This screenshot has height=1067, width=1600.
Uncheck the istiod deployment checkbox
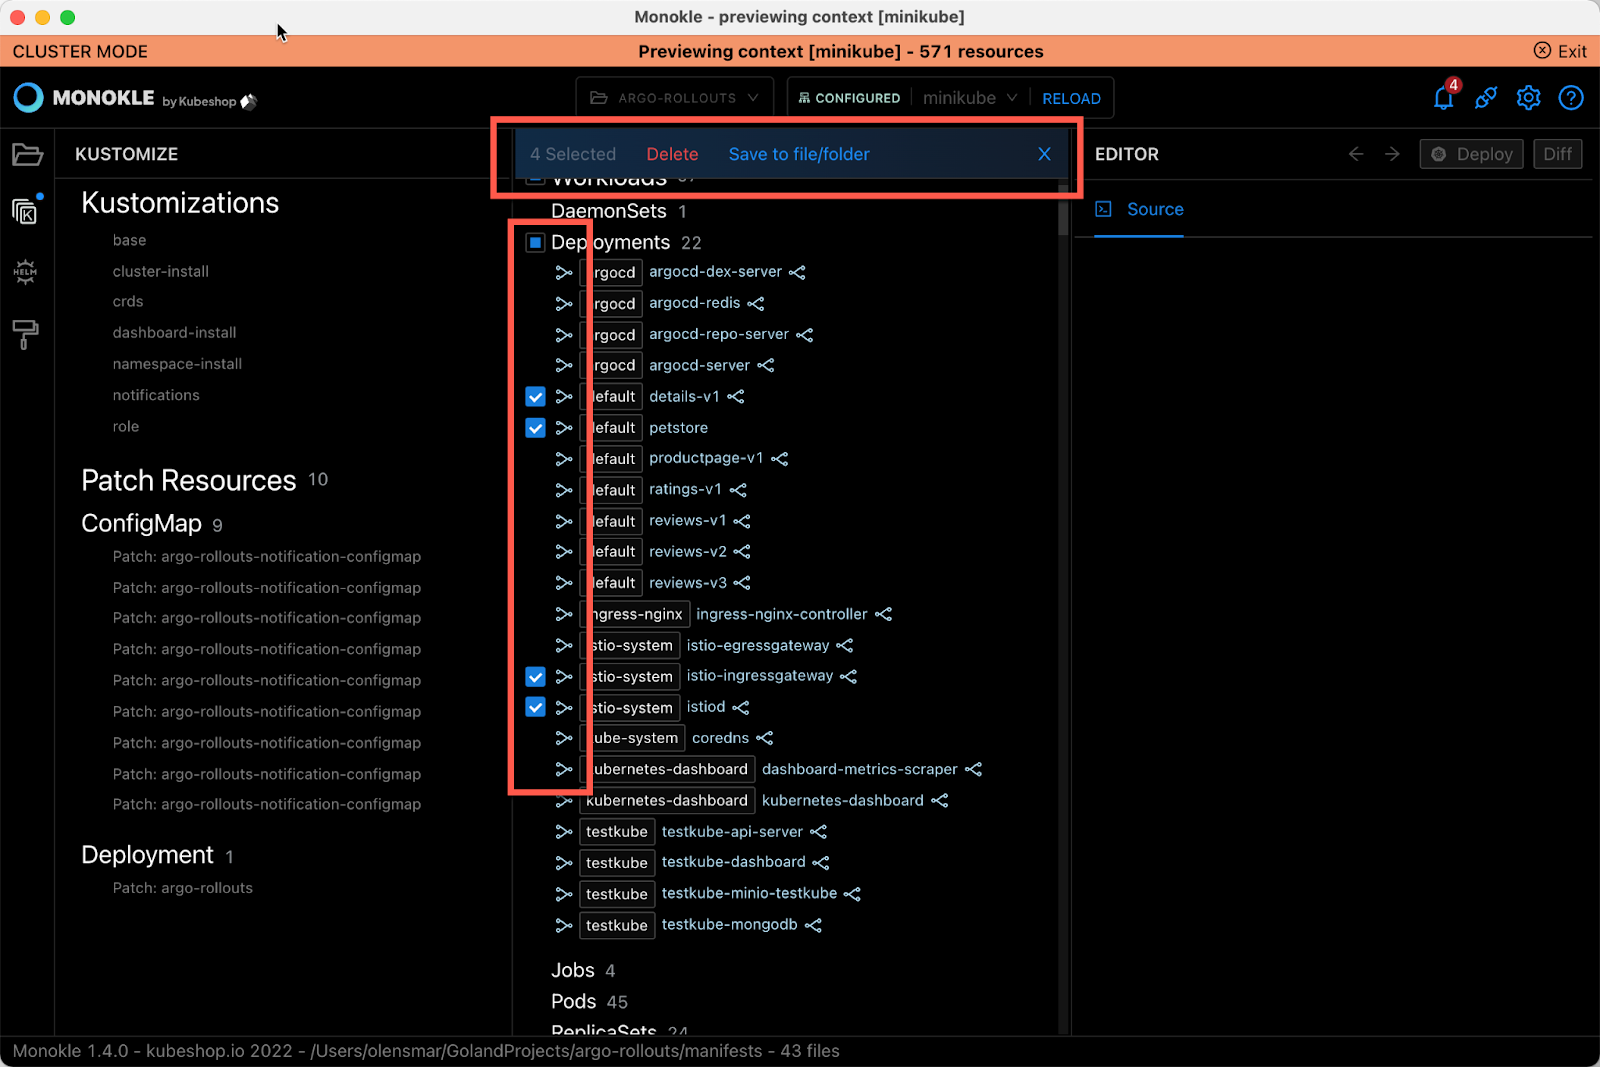[x=535, y=708]
